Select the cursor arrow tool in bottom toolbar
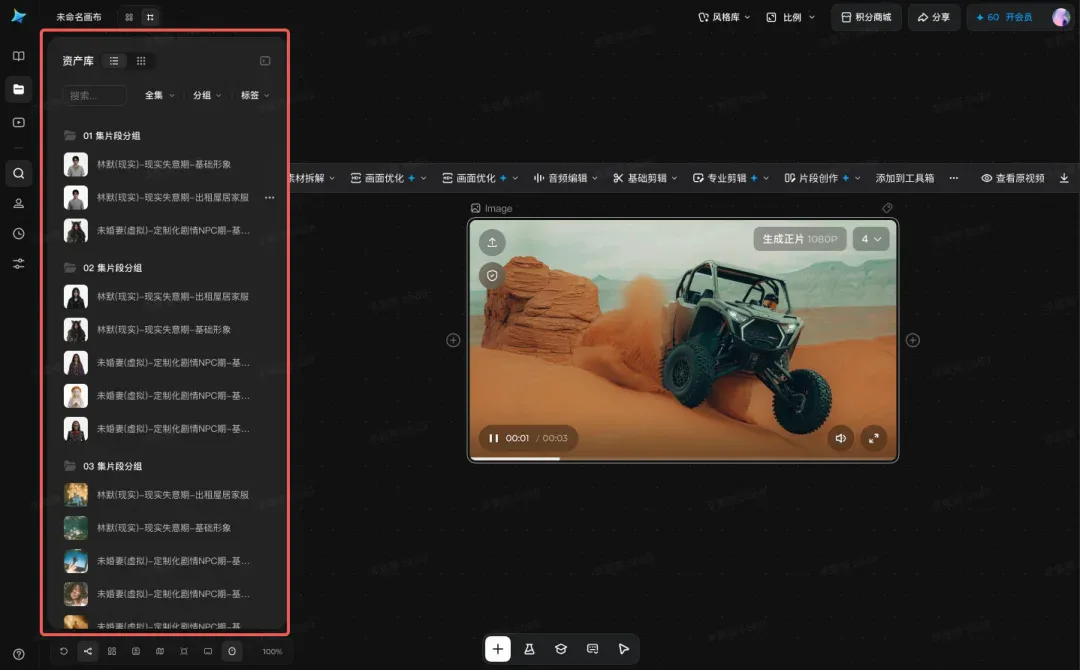Screen dimensions: 1080x670 pyautogui.click(x=623, y=649)
